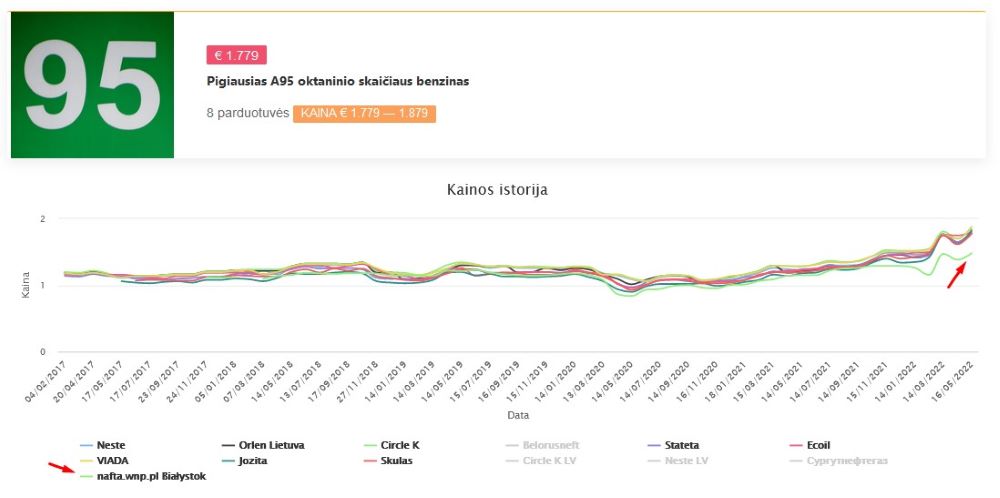The image size is (1000, 498).
Task: Open Pigiausias A95 oktaninio skaičiaus benzinas title
Action: (x=338, y=82)
